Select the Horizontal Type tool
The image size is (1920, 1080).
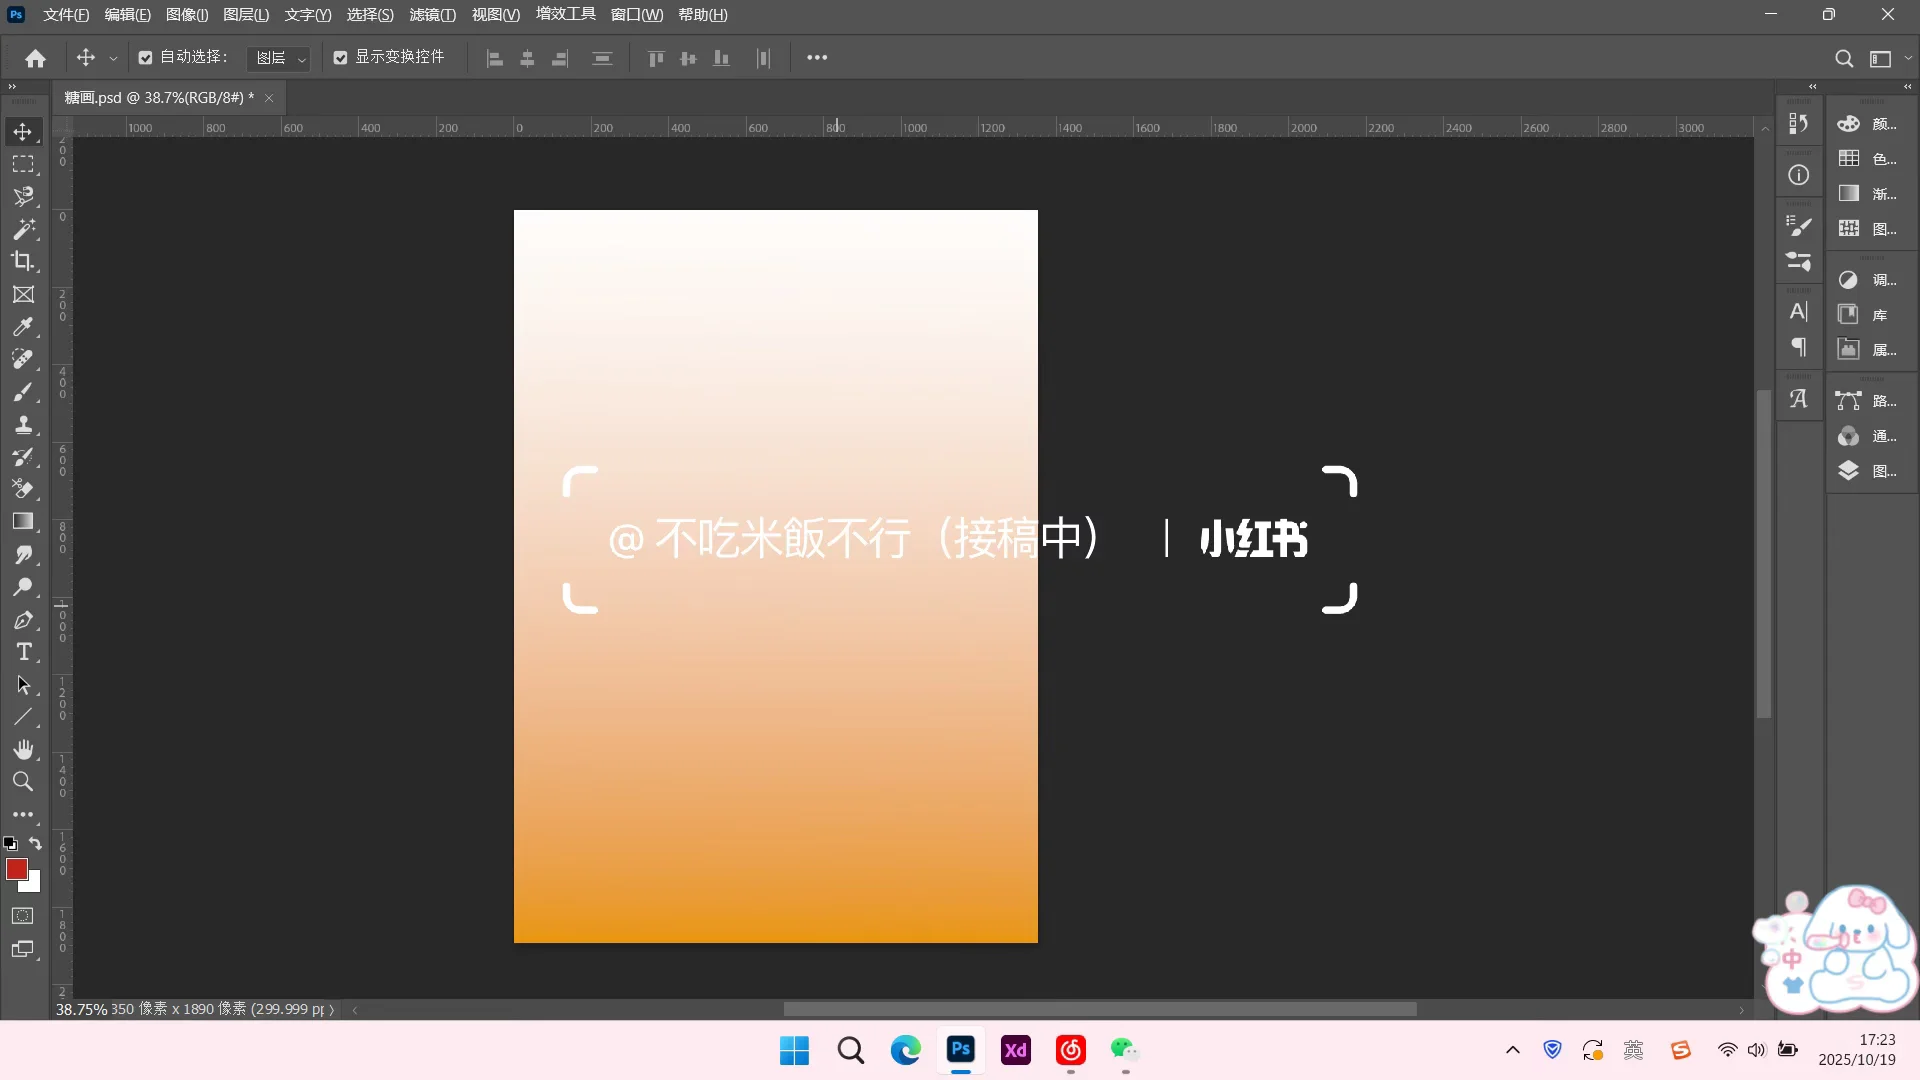click(x=24, y=652)
